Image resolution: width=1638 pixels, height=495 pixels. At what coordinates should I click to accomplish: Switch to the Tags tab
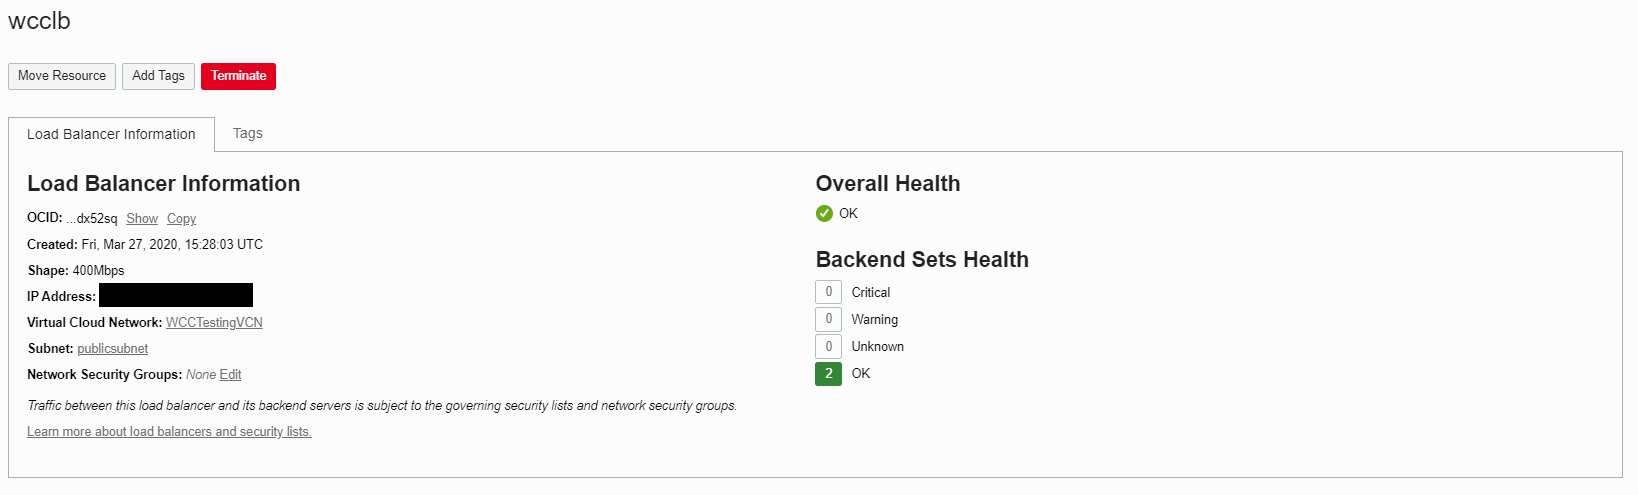point(248,133)
